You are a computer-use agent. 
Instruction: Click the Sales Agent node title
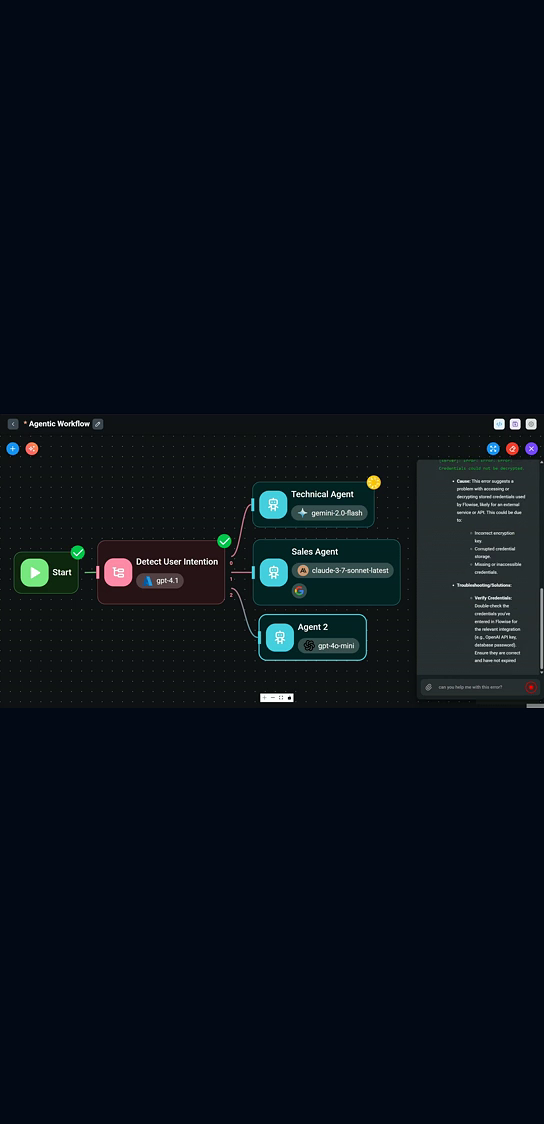(x=315, y=551)
